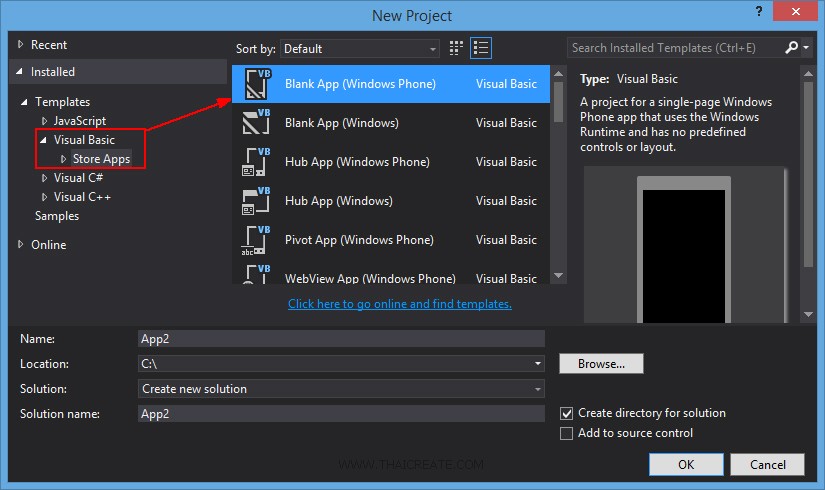Open the Sort by dropdown
The height and width of the screenshot is (490, 825).
359,49
